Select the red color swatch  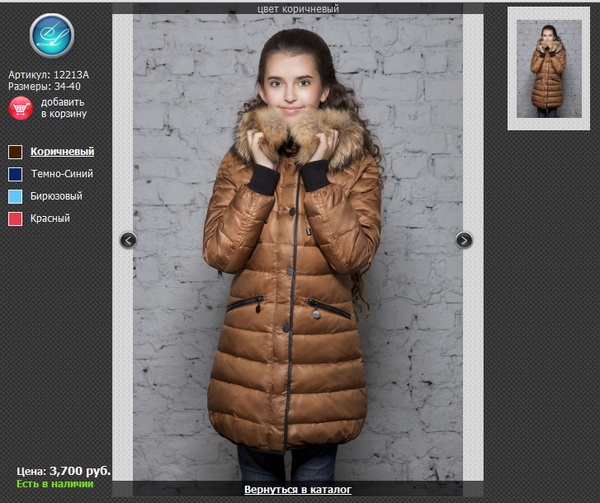pyautogui.click(x=15, y=218)
